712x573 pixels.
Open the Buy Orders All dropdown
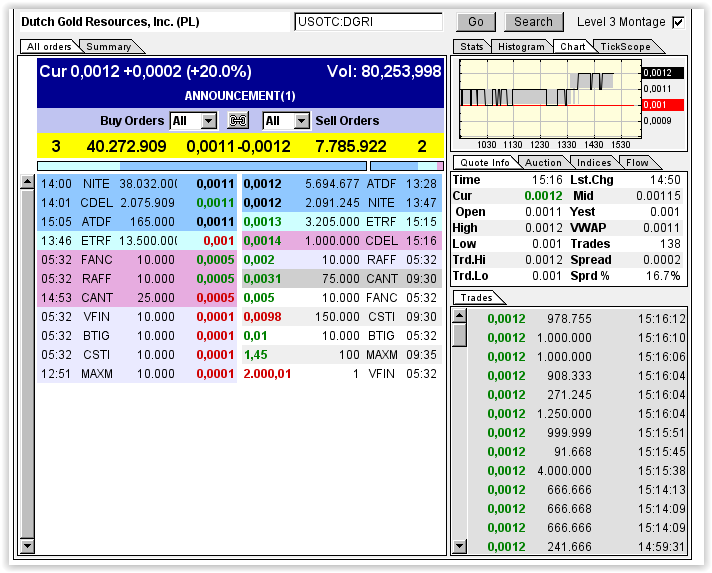[193, 121]
